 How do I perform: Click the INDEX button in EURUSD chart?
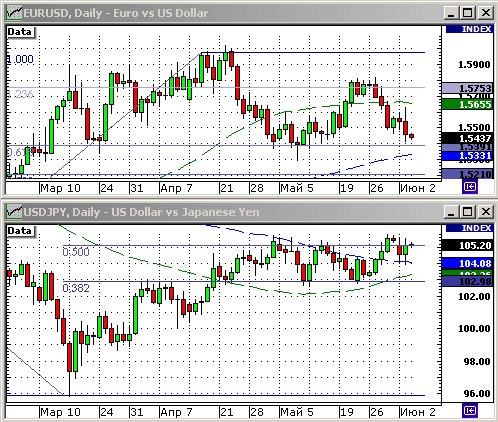[x=469, y=29]
